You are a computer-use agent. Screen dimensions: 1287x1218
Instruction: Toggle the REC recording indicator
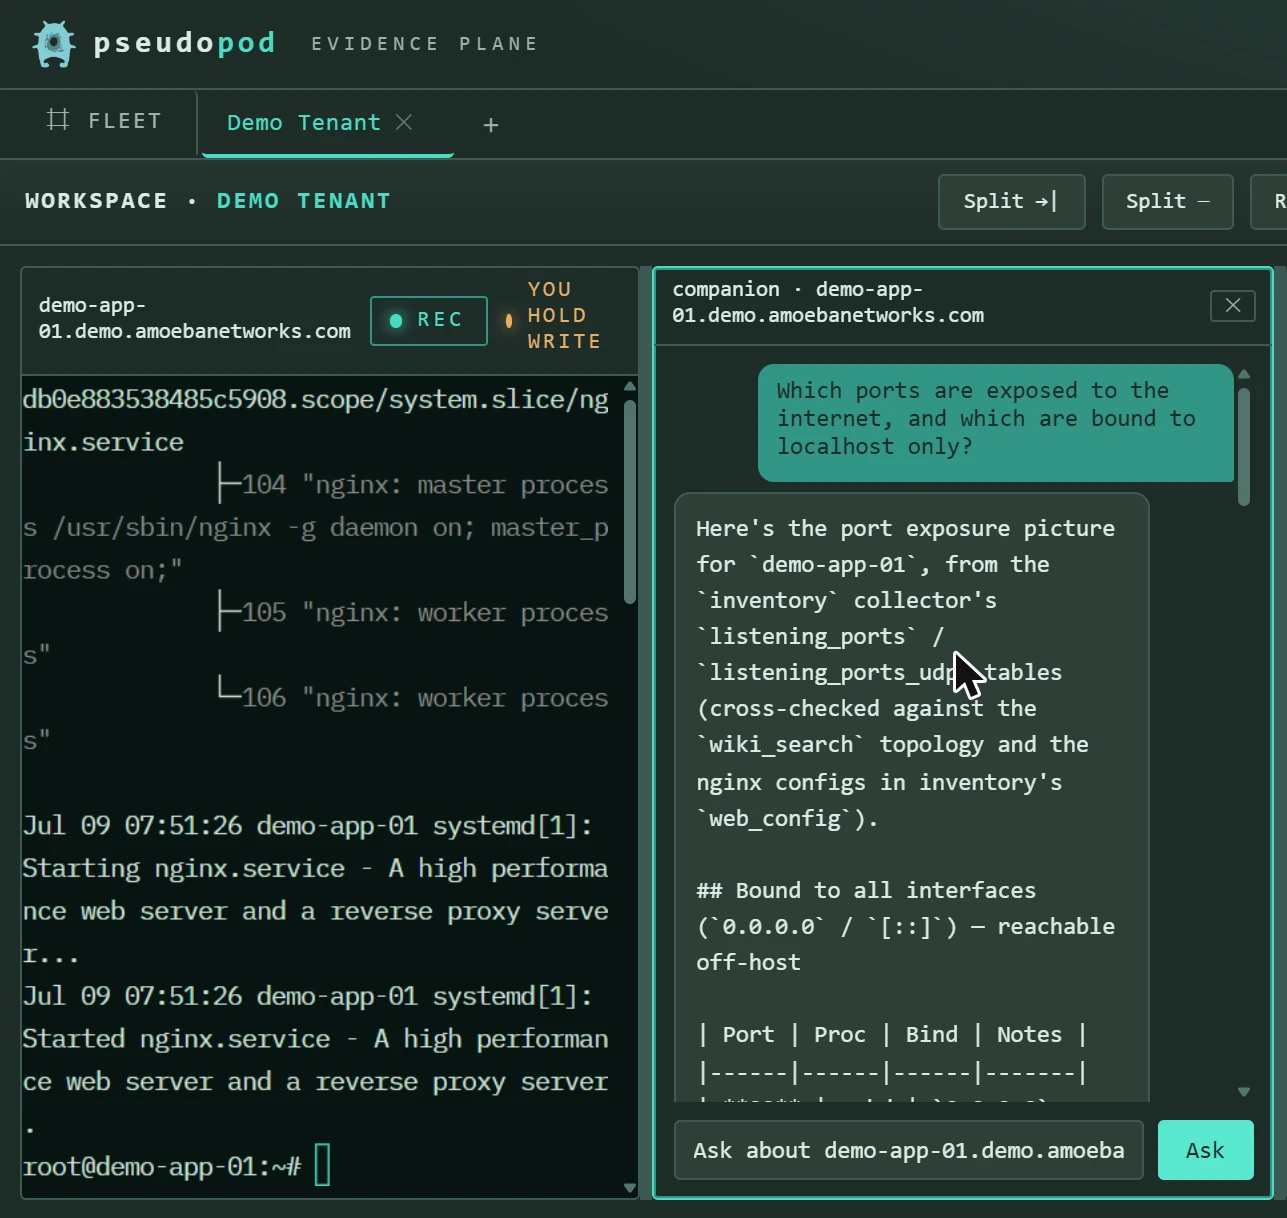click(429, 321)
